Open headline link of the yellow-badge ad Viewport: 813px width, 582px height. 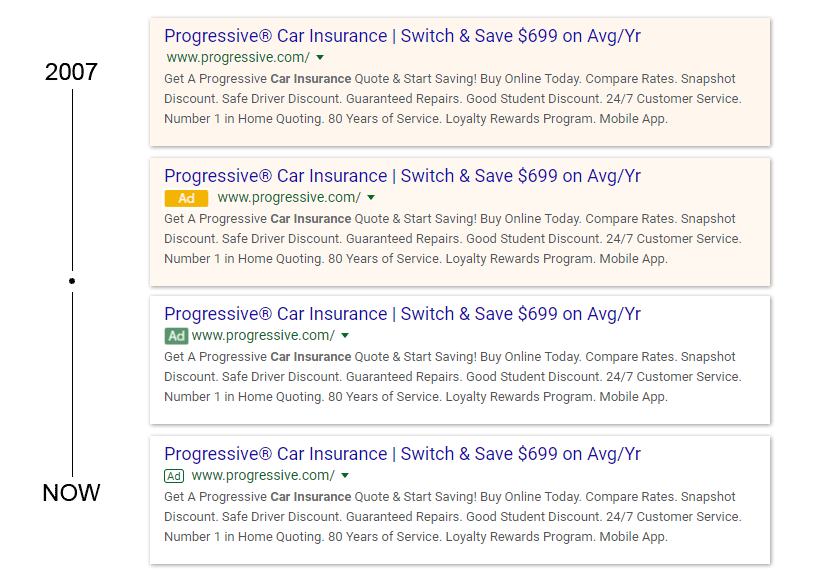click(x=402, y=176)
